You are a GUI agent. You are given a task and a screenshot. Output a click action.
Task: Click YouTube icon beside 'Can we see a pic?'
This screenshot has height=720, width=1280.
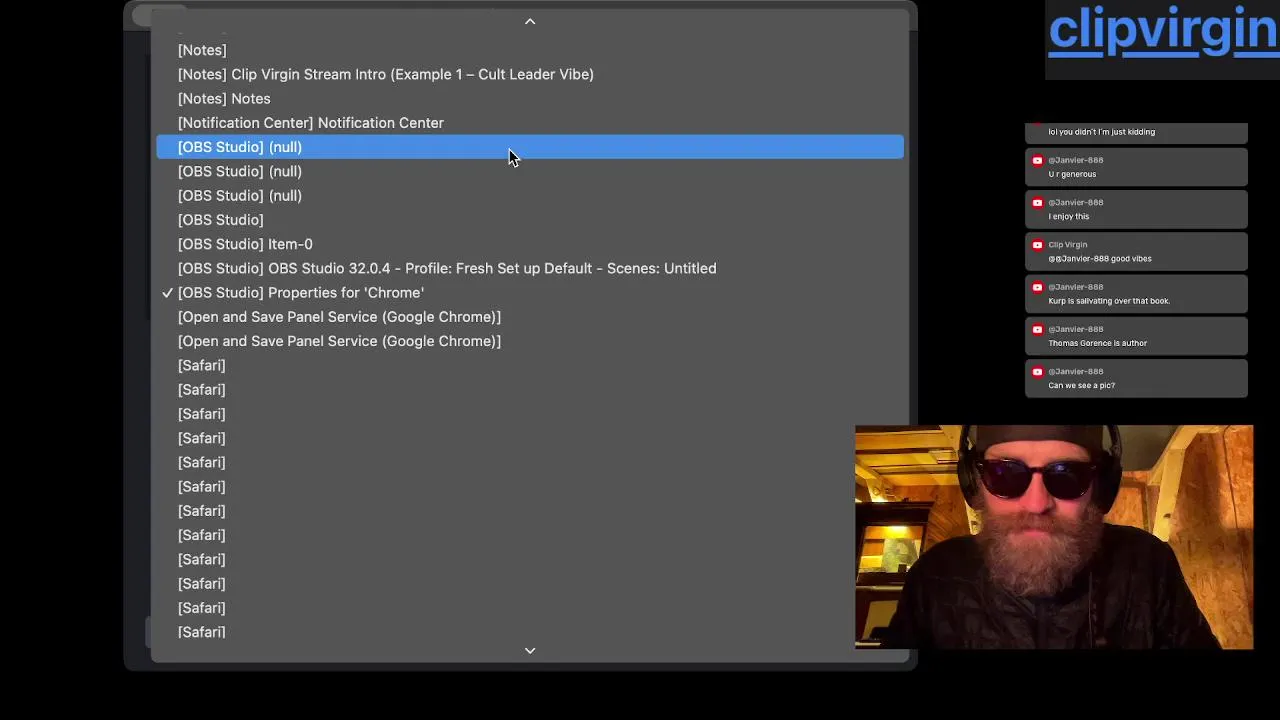[x=1037, y=371]
